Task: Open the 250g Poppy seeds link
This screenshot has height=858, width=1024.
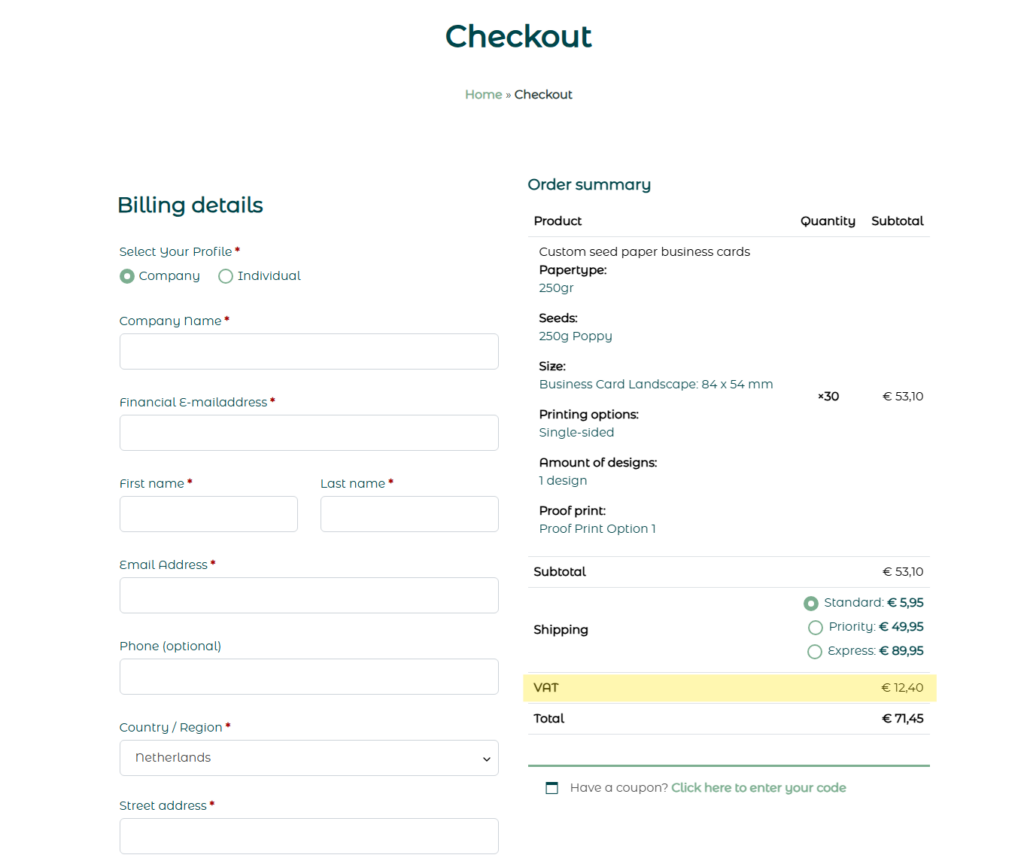Action: 575,336
